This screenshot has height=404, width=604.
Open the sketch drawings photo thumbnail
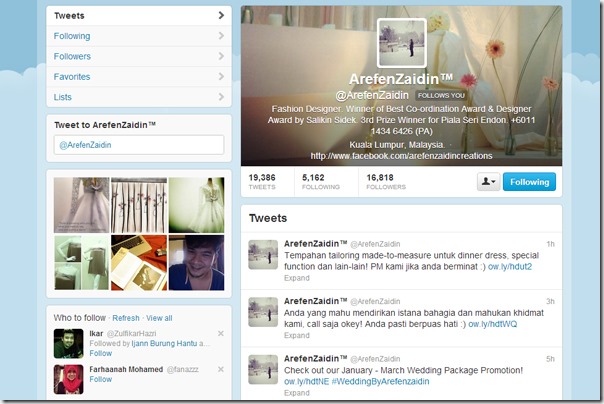coord(139,205)
